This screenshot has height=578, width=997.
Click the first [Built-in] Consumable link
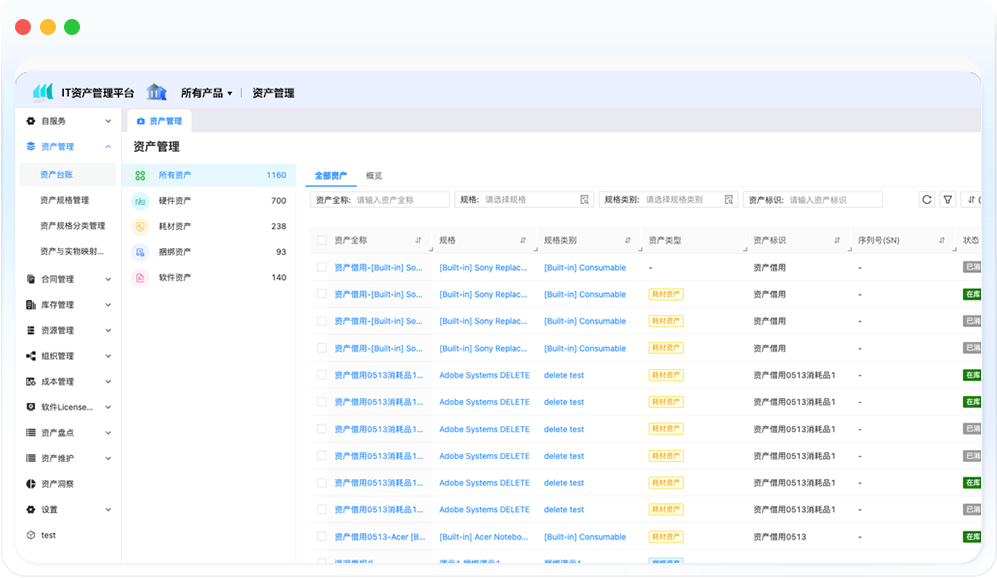tap(585, 268)
